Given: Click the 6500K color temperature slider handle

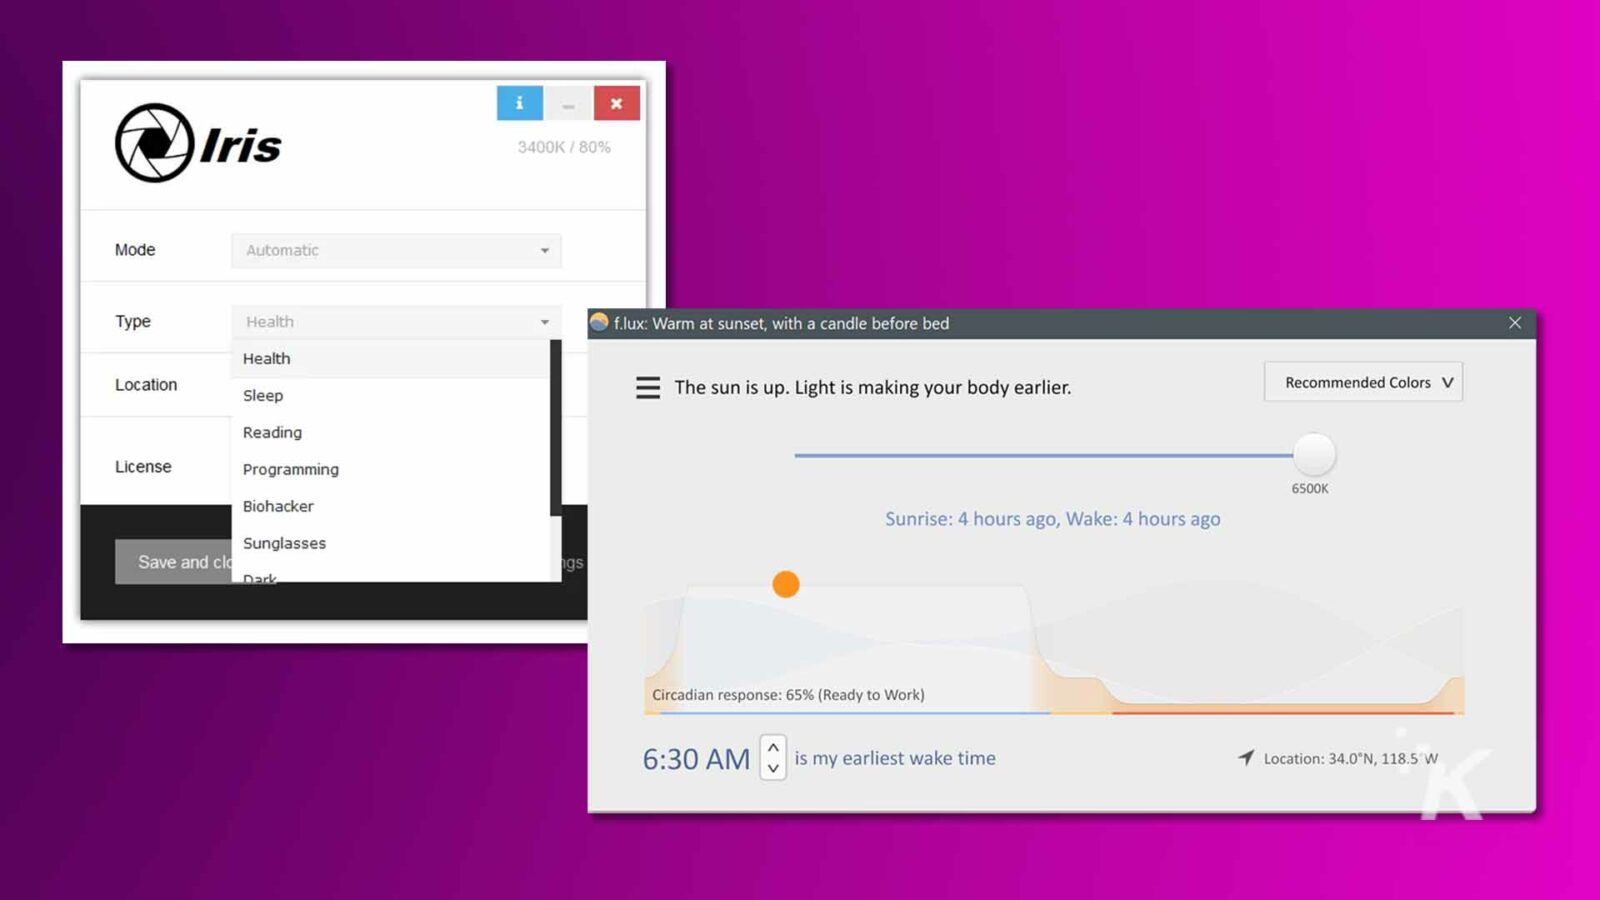Looking at the screenshot, I should [1314, 455].
